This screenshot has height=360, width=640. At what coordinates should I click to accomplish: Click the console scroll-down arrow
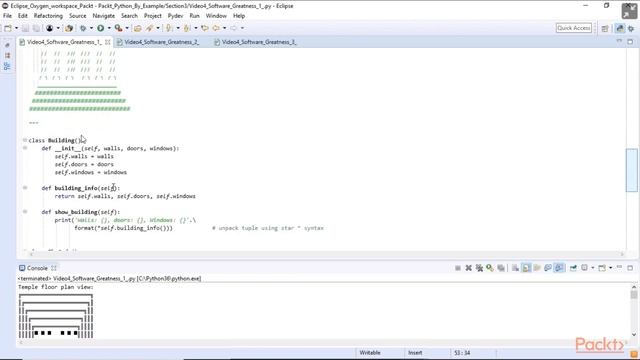pyautogui.click(x=633, y=335)
